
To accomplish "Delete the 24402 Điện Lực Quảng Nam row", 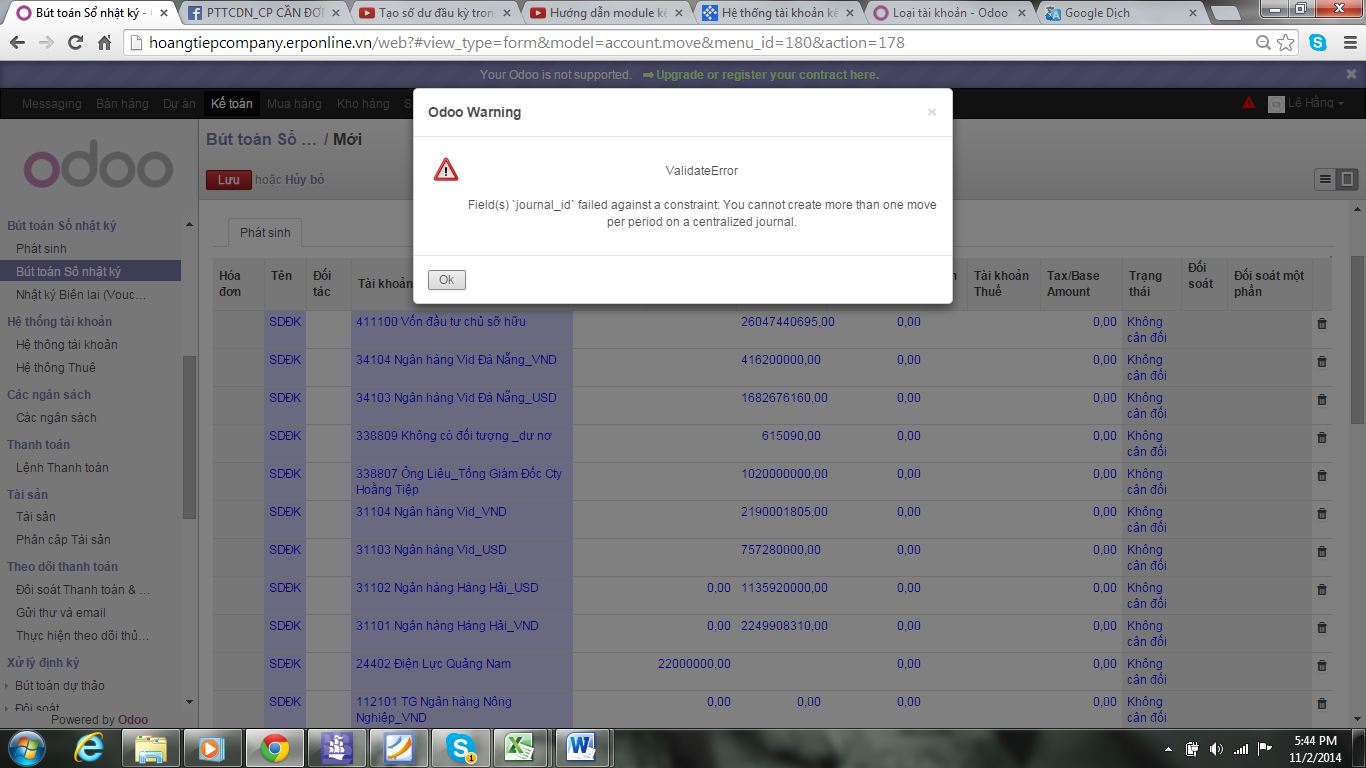I will 1322,665.
